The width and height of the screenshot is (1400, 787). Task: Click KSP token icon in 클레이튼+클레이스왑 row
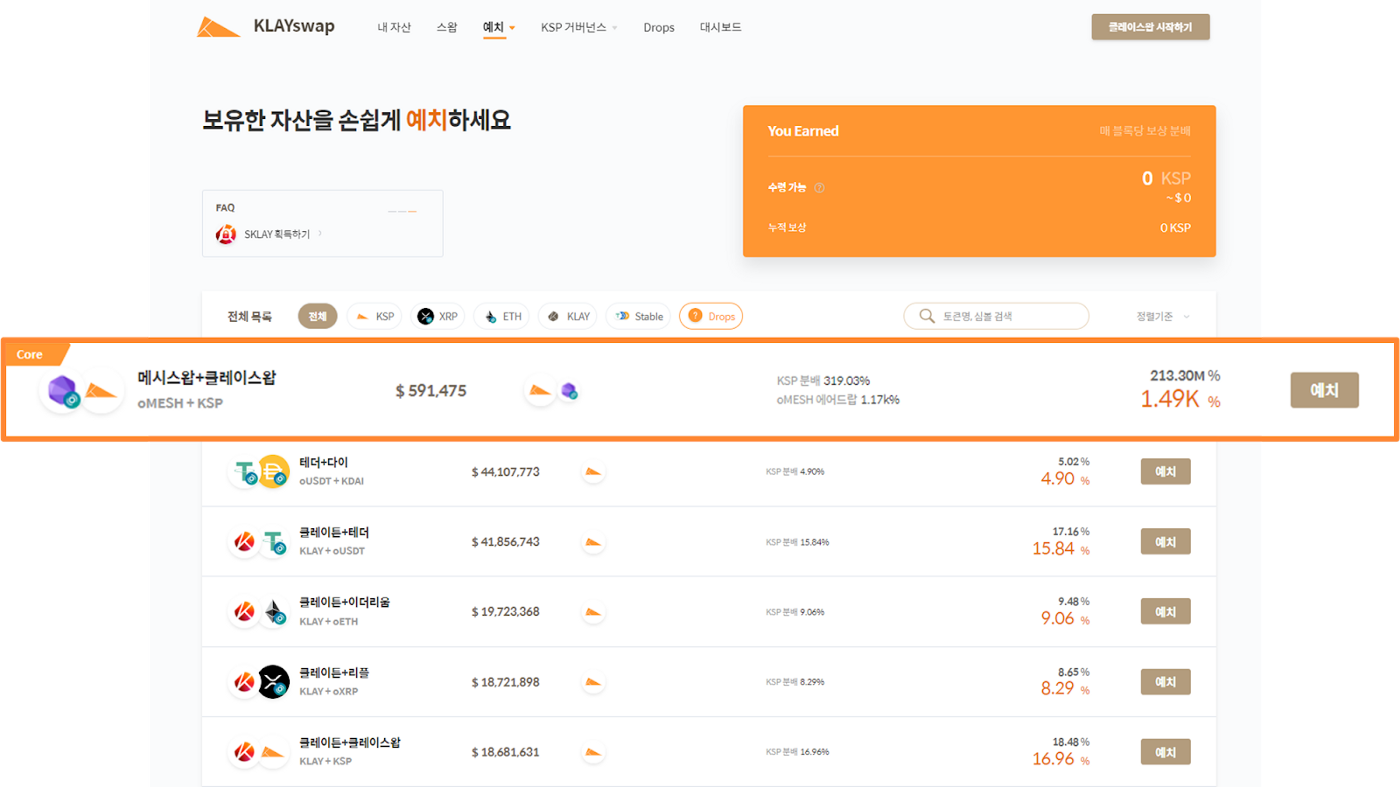pos(273,751)
